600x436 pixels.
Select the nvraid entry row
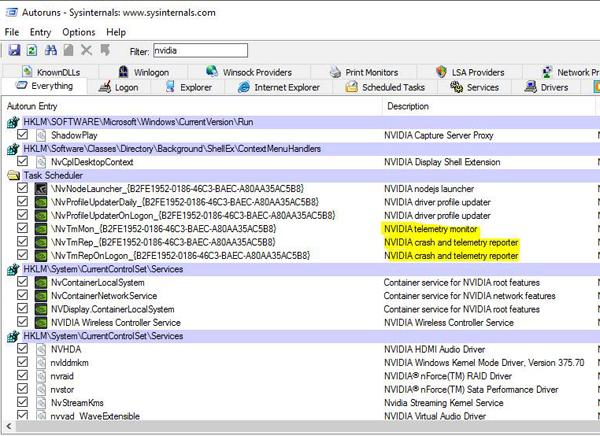(300, 376)
